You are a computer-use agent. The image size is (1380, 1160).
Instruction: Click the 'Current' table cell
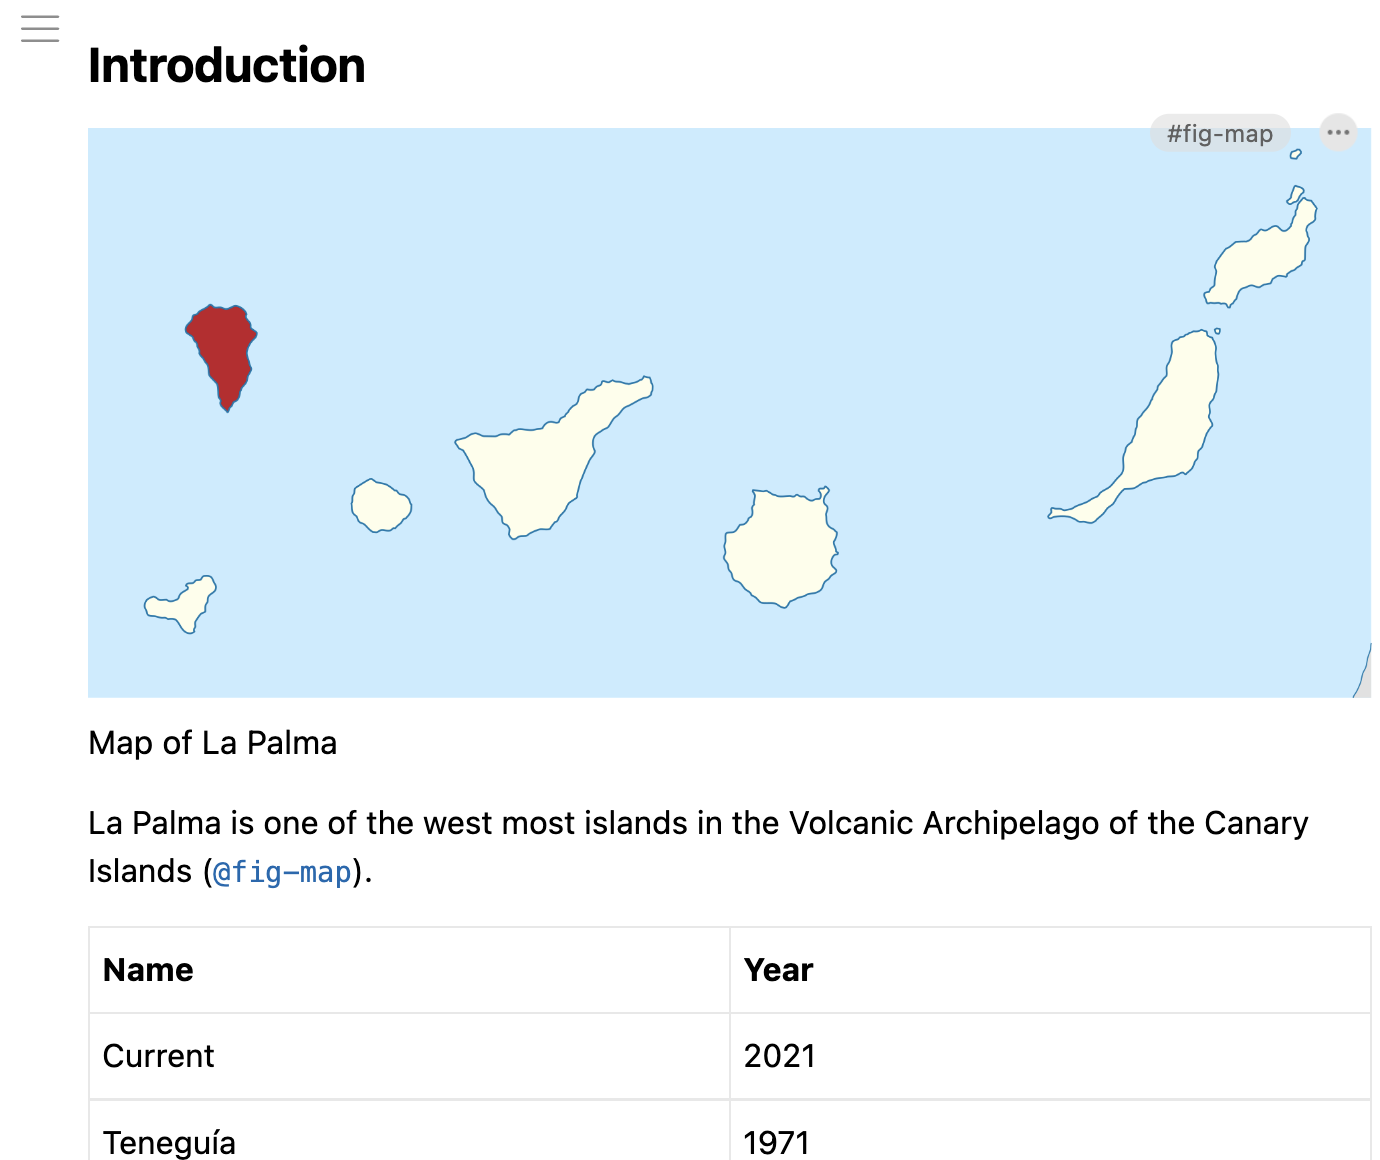(158, 1056)
